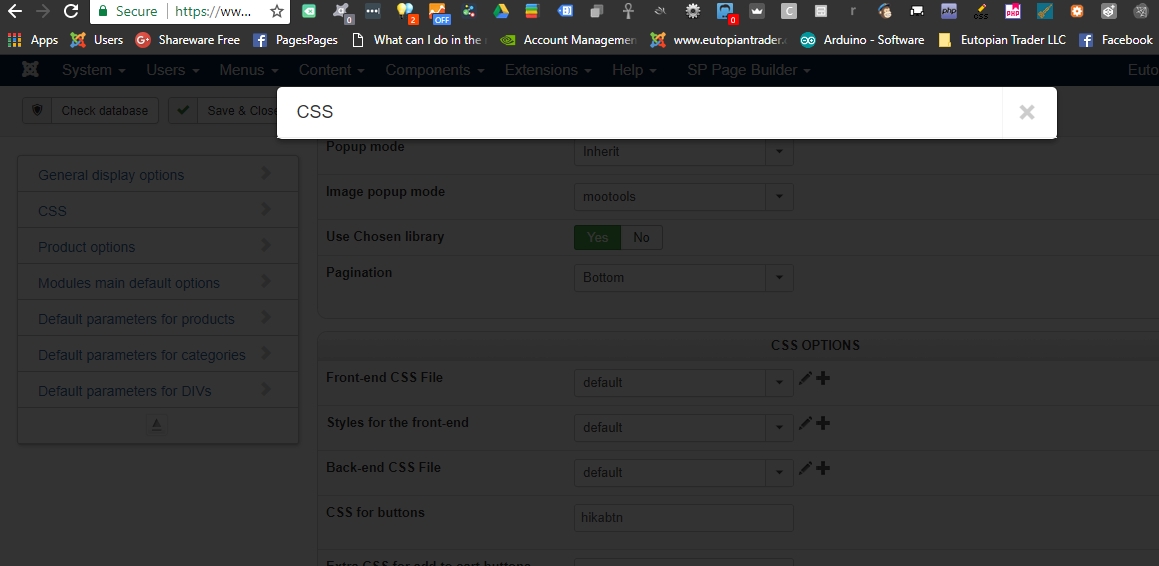The height and width of the screenshot is (566, 1159).
Task: Add a new Back-end CSS File
Action: point(823,468)
